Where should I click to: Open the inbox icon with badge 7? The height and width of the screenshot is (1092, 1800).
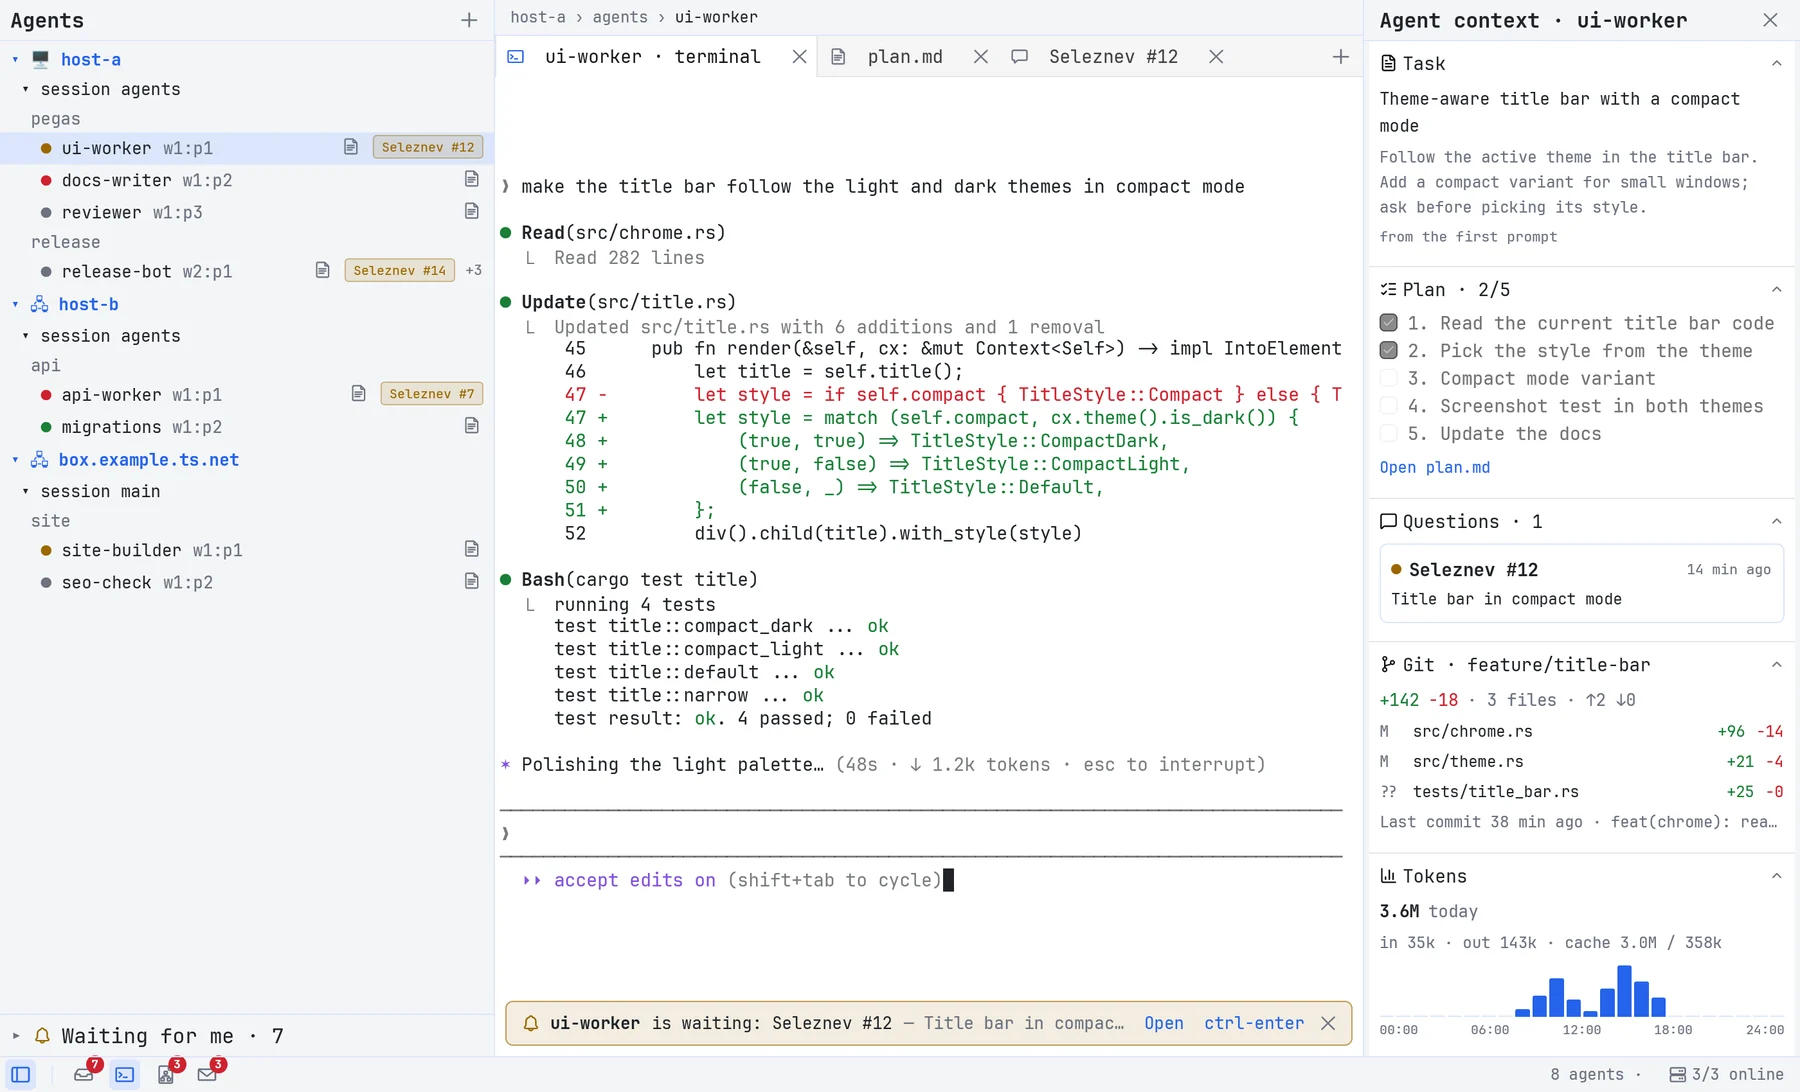[84, 1075]
